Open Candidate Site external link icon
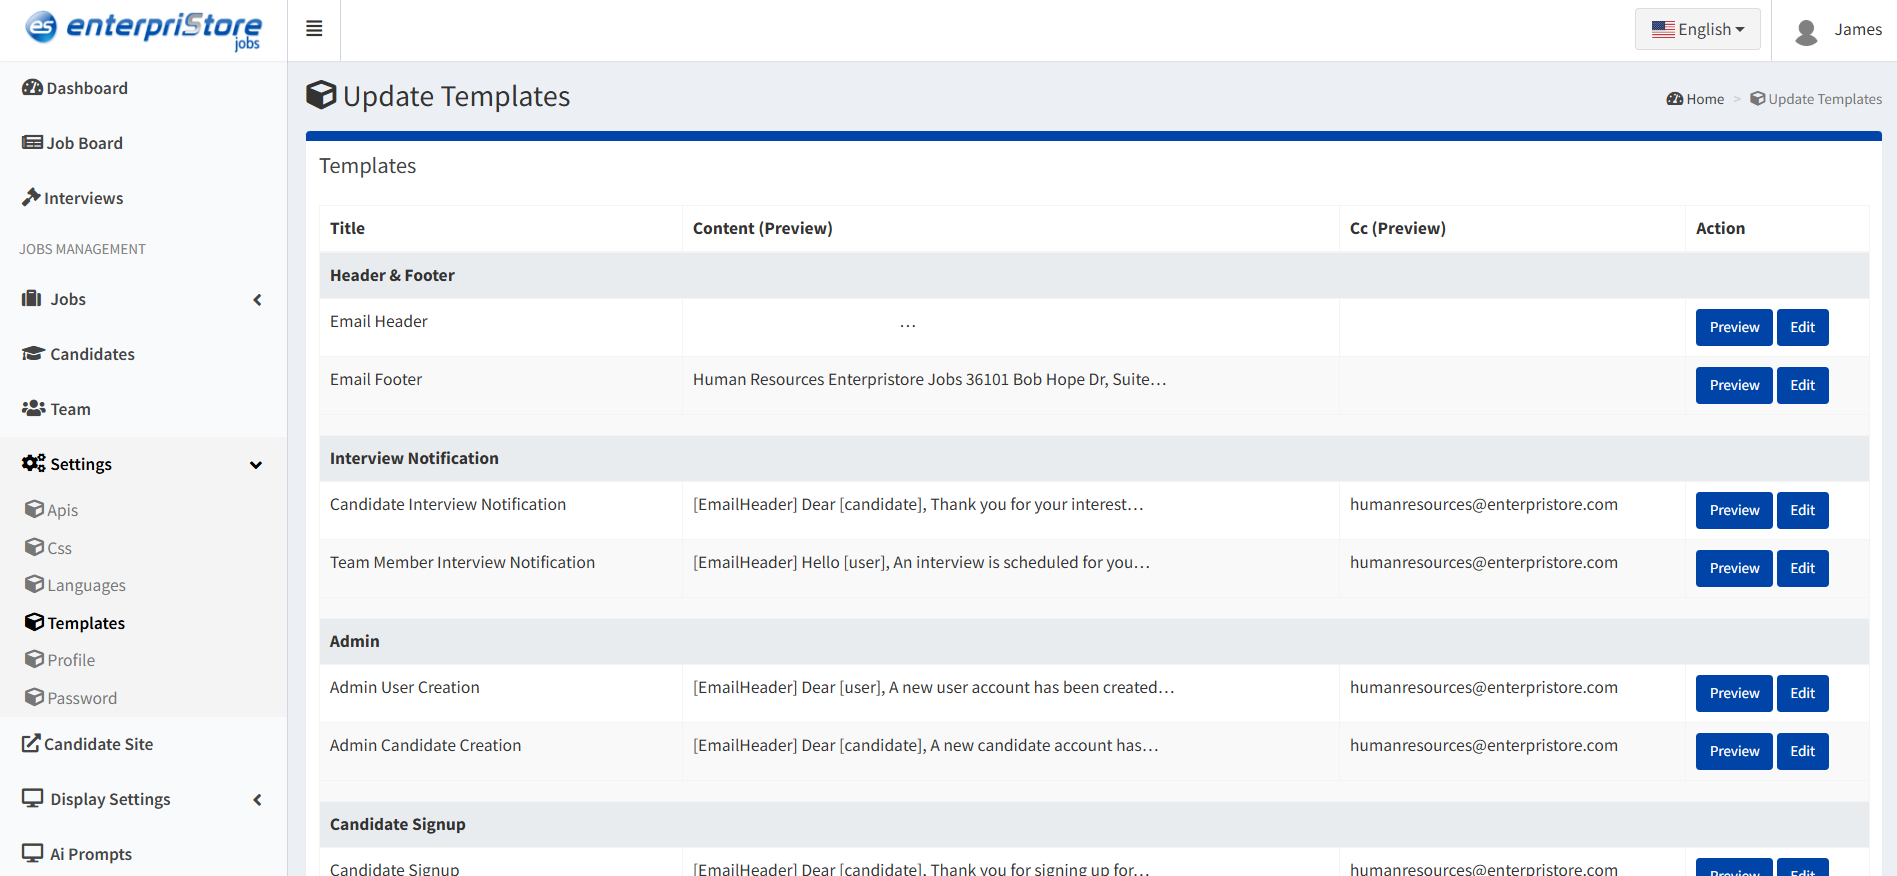The width and height of the screenshot is (1897, 876). [31, 744]
